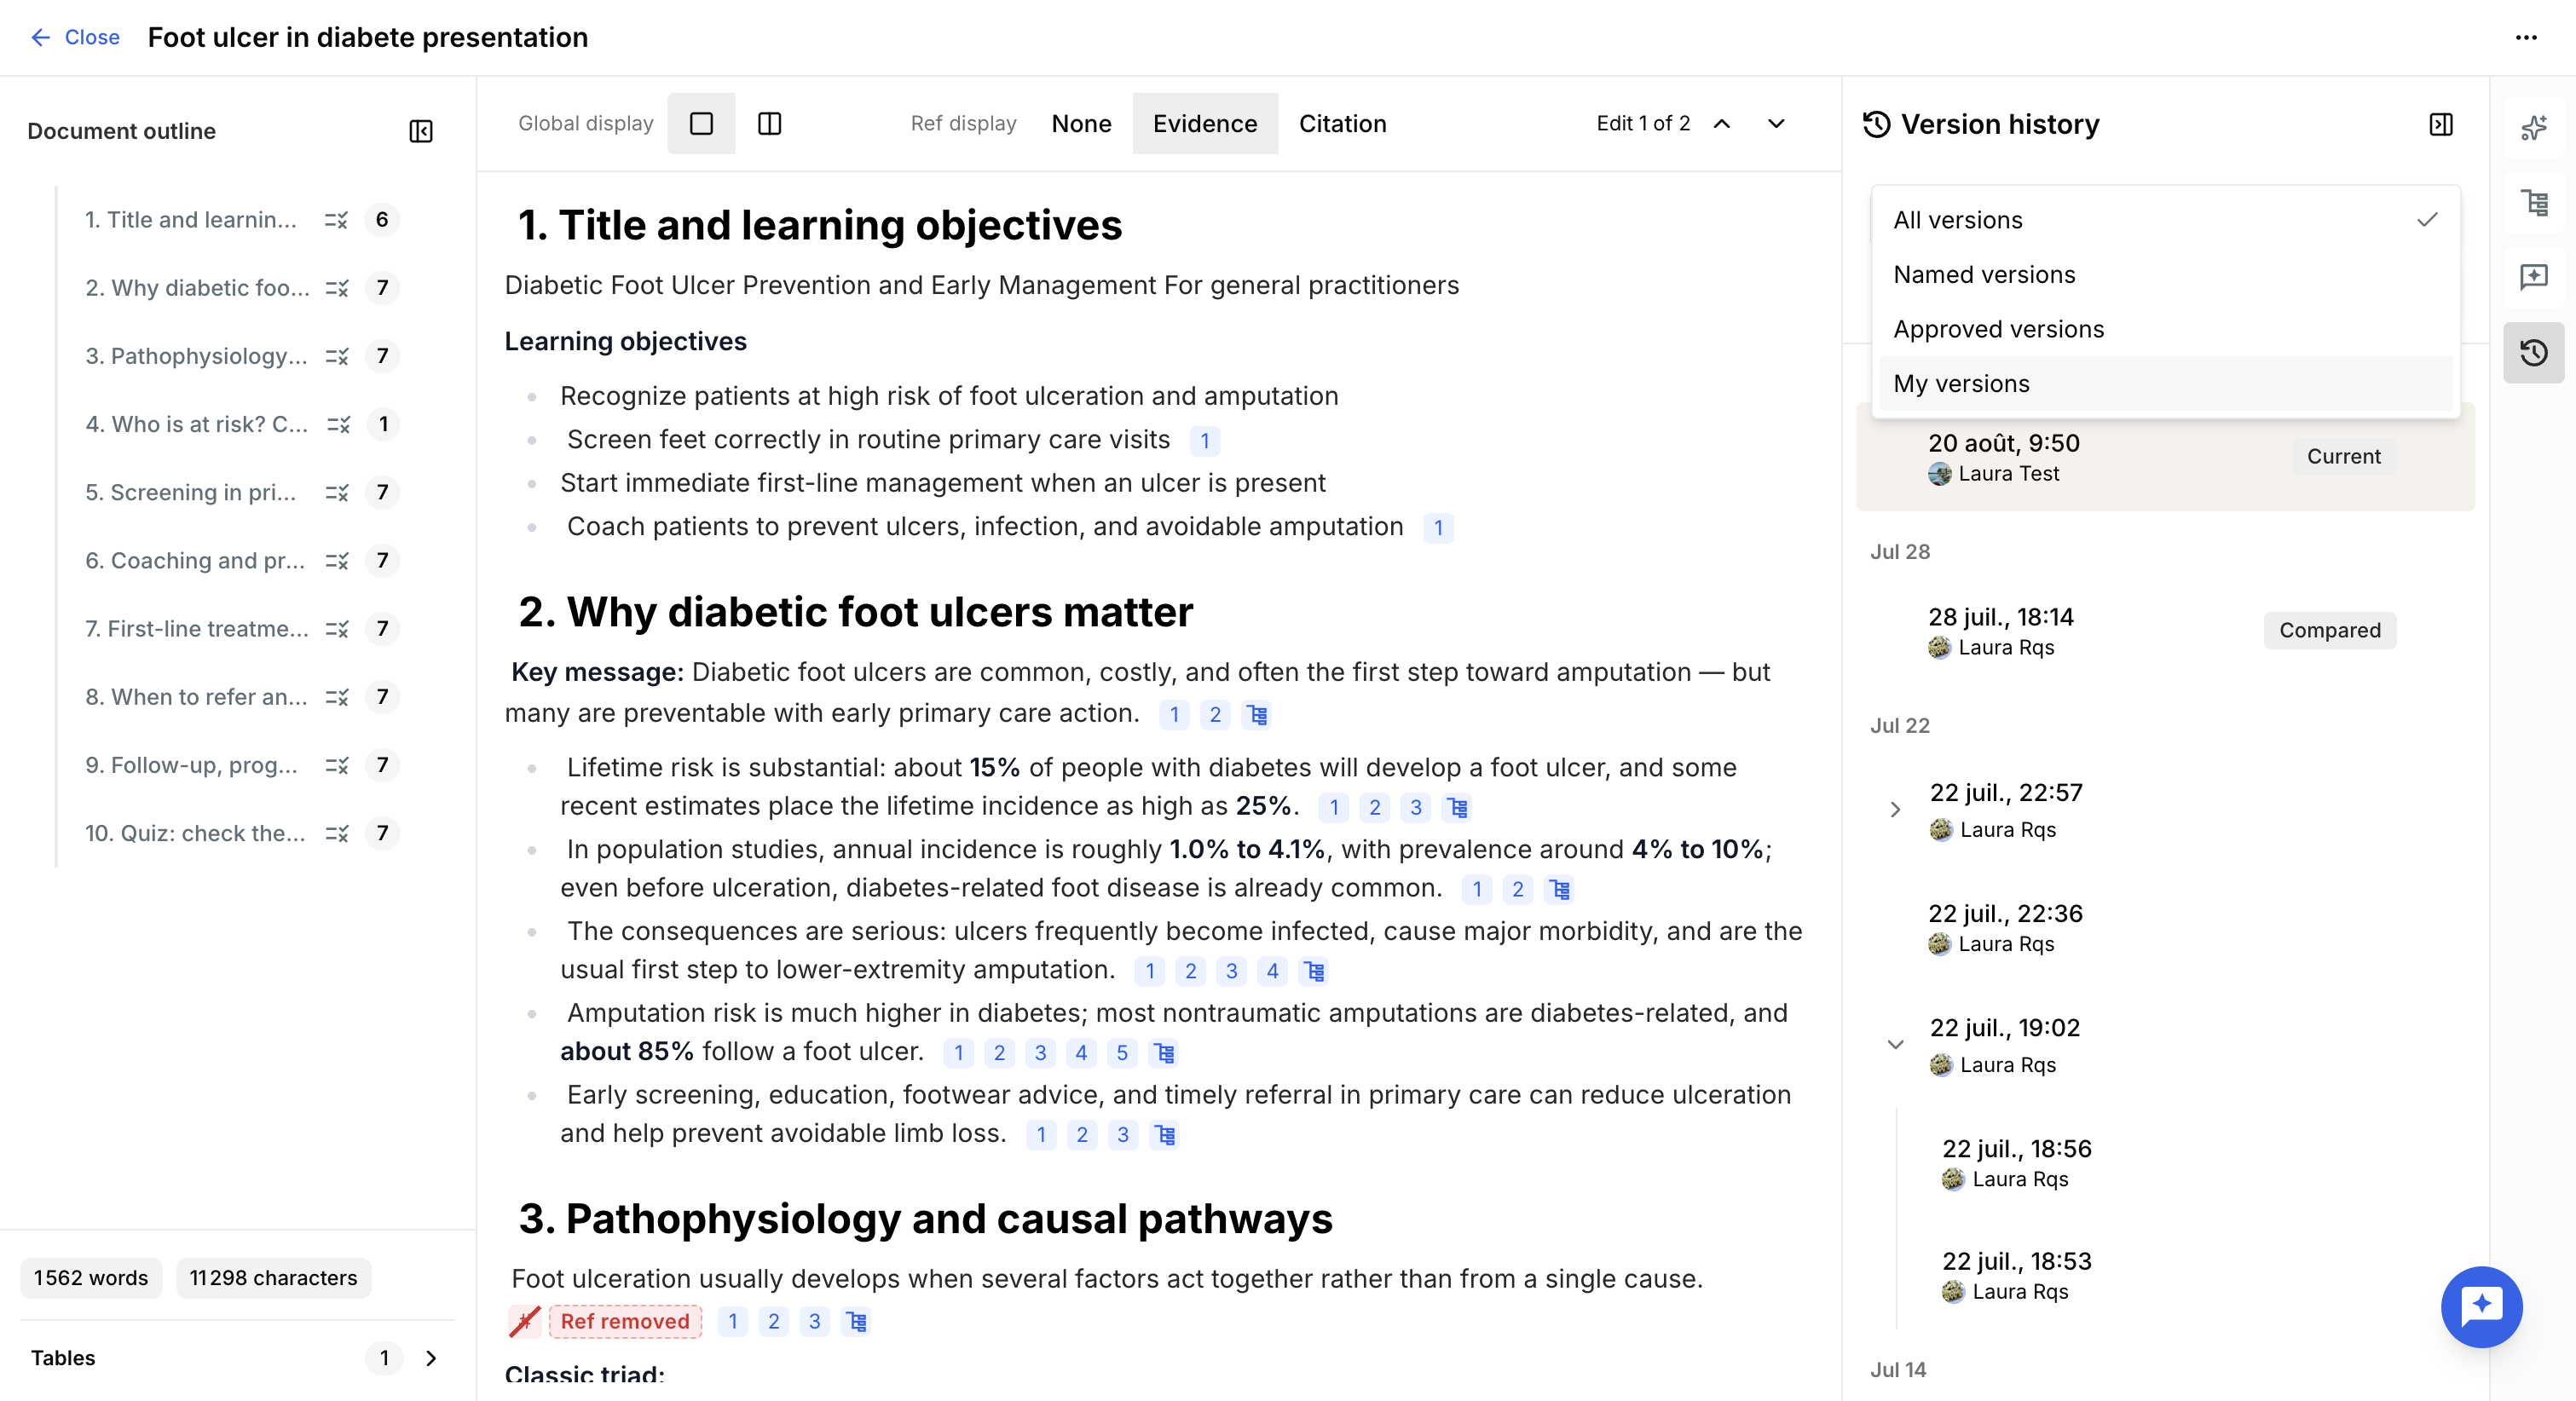Open the reference tree icon in right sidebar
This screenshot has height=1401, width=2576.
coord(2533,202)
